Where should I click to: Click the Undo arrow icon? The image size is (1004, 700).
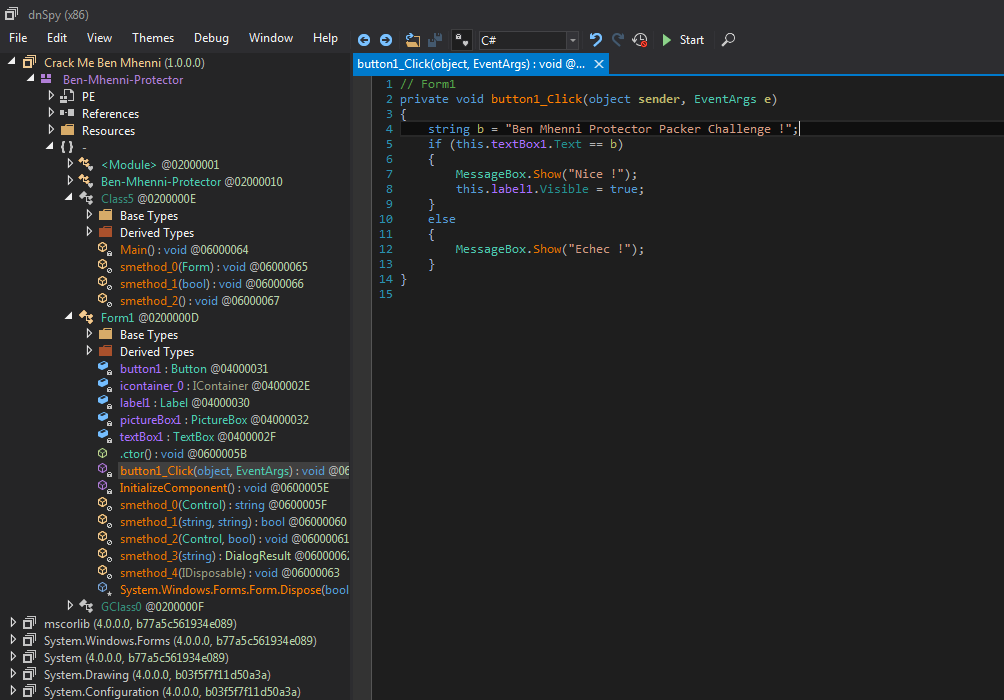point(596,40)
